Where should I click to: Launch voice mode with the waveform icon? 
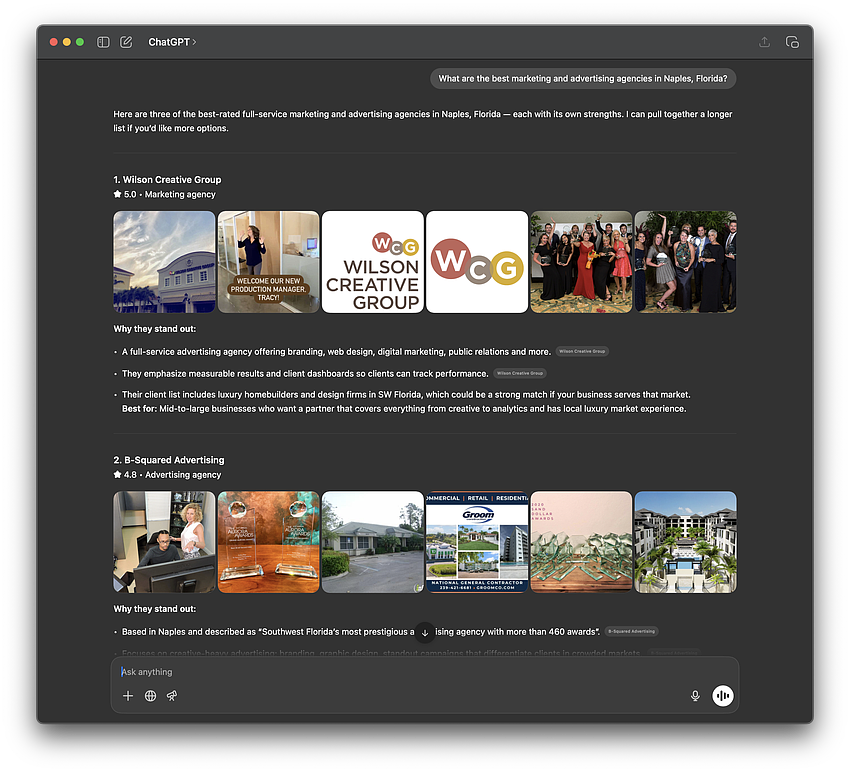click(723, 695)
